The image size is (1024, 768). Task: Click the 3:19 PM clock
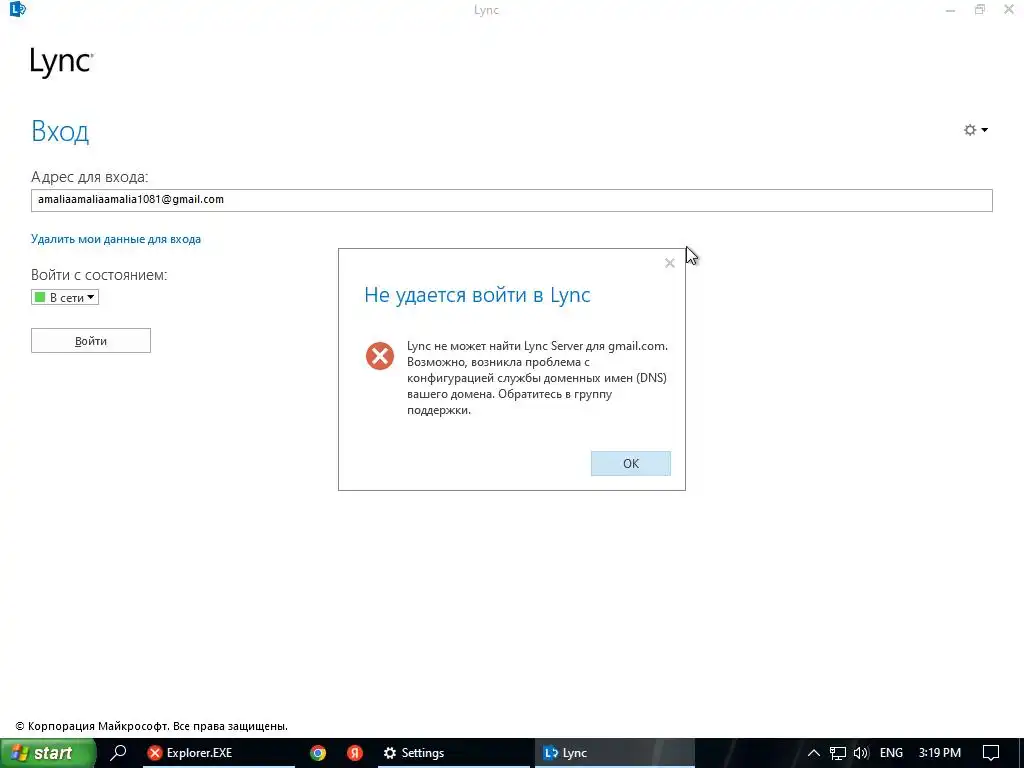click(940, 753)
